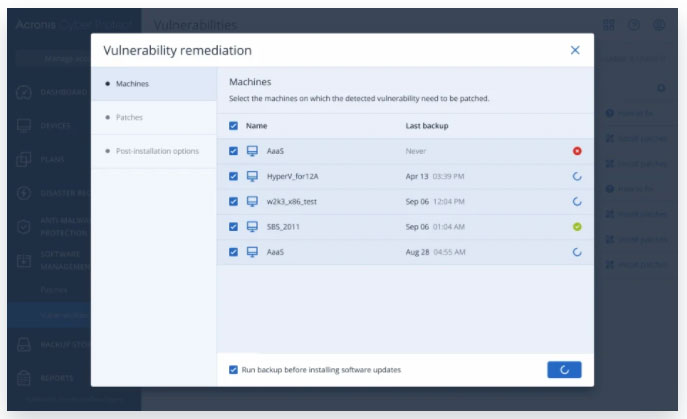The image size is (687, 419).
Task: Disable Run backup before installing software updates
Action: [234, 370]
